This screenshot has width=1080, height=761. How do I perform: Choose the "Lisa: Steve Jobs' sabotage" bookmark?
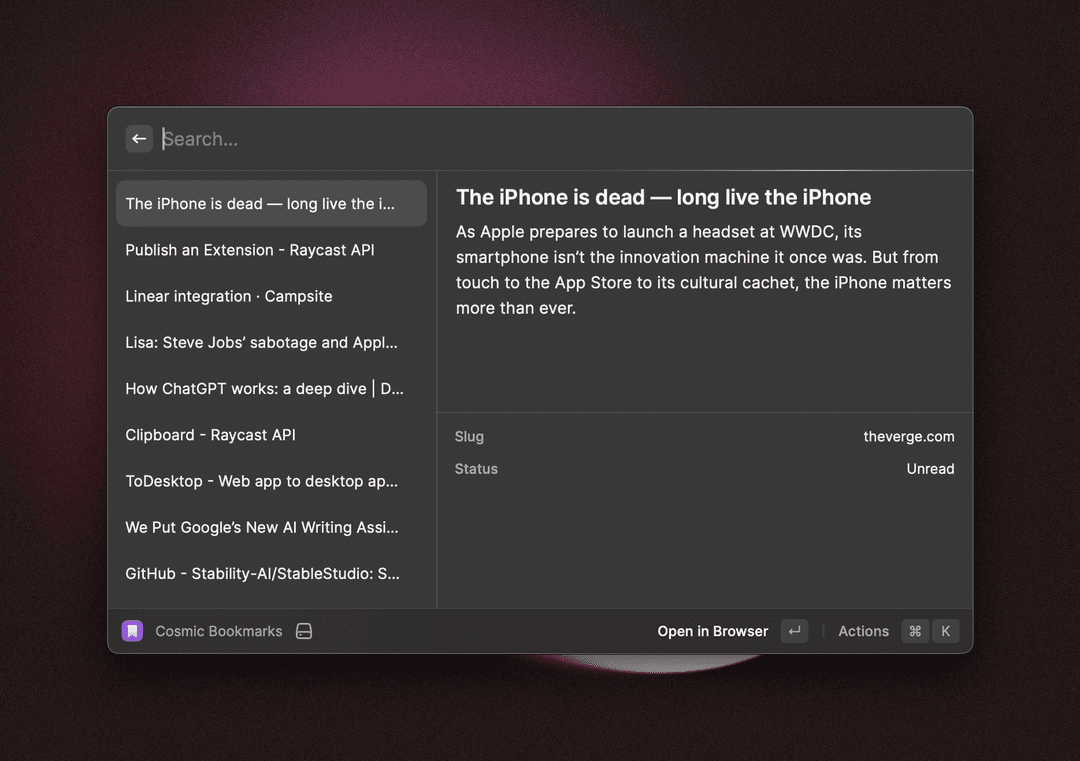click(x=271, y=342)
